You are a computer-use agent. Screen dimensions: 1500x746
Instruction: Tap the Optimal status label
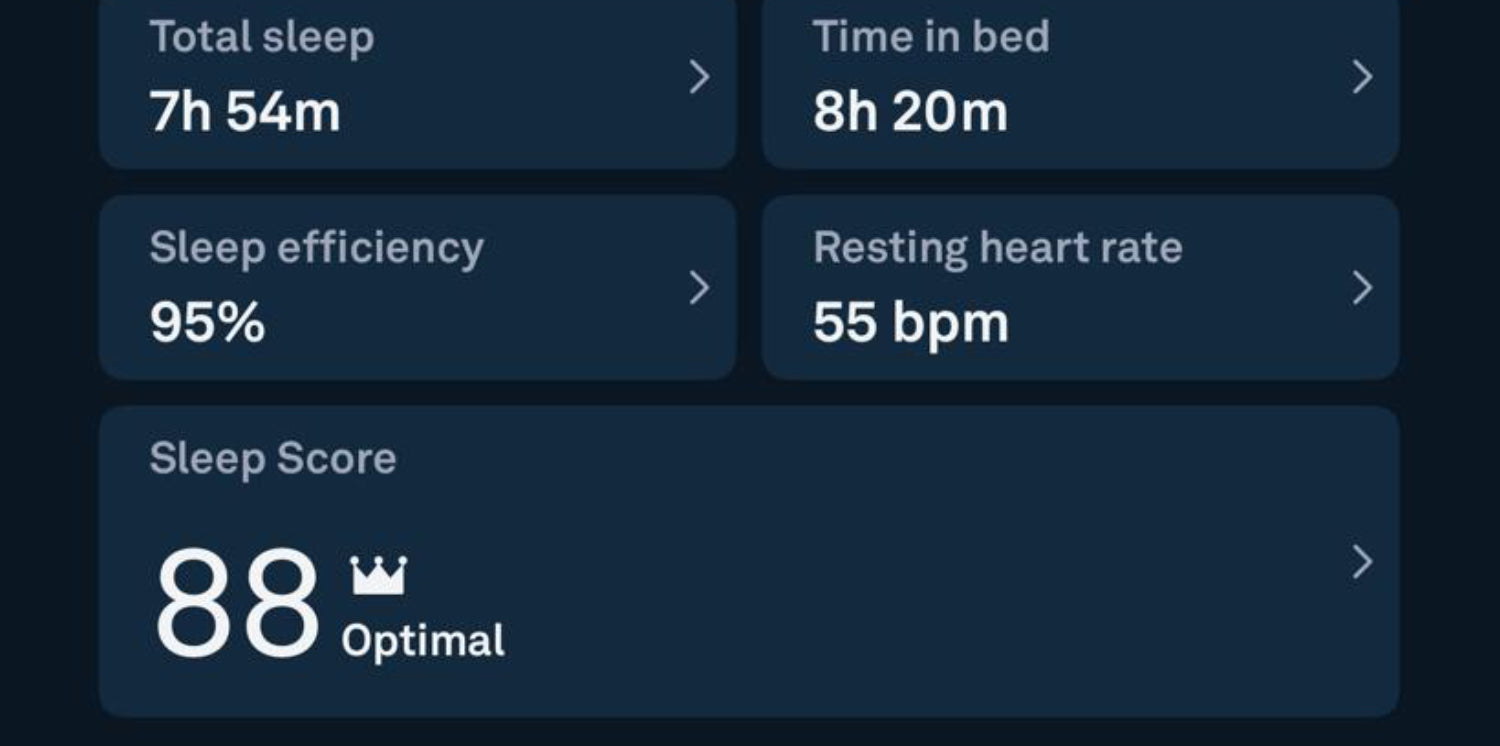pos(423,641)
